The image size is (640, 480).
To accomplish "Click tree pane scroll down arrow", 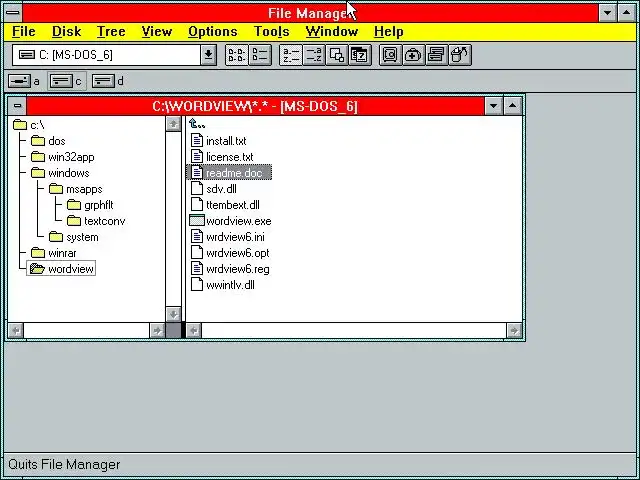I will point(173,314).
